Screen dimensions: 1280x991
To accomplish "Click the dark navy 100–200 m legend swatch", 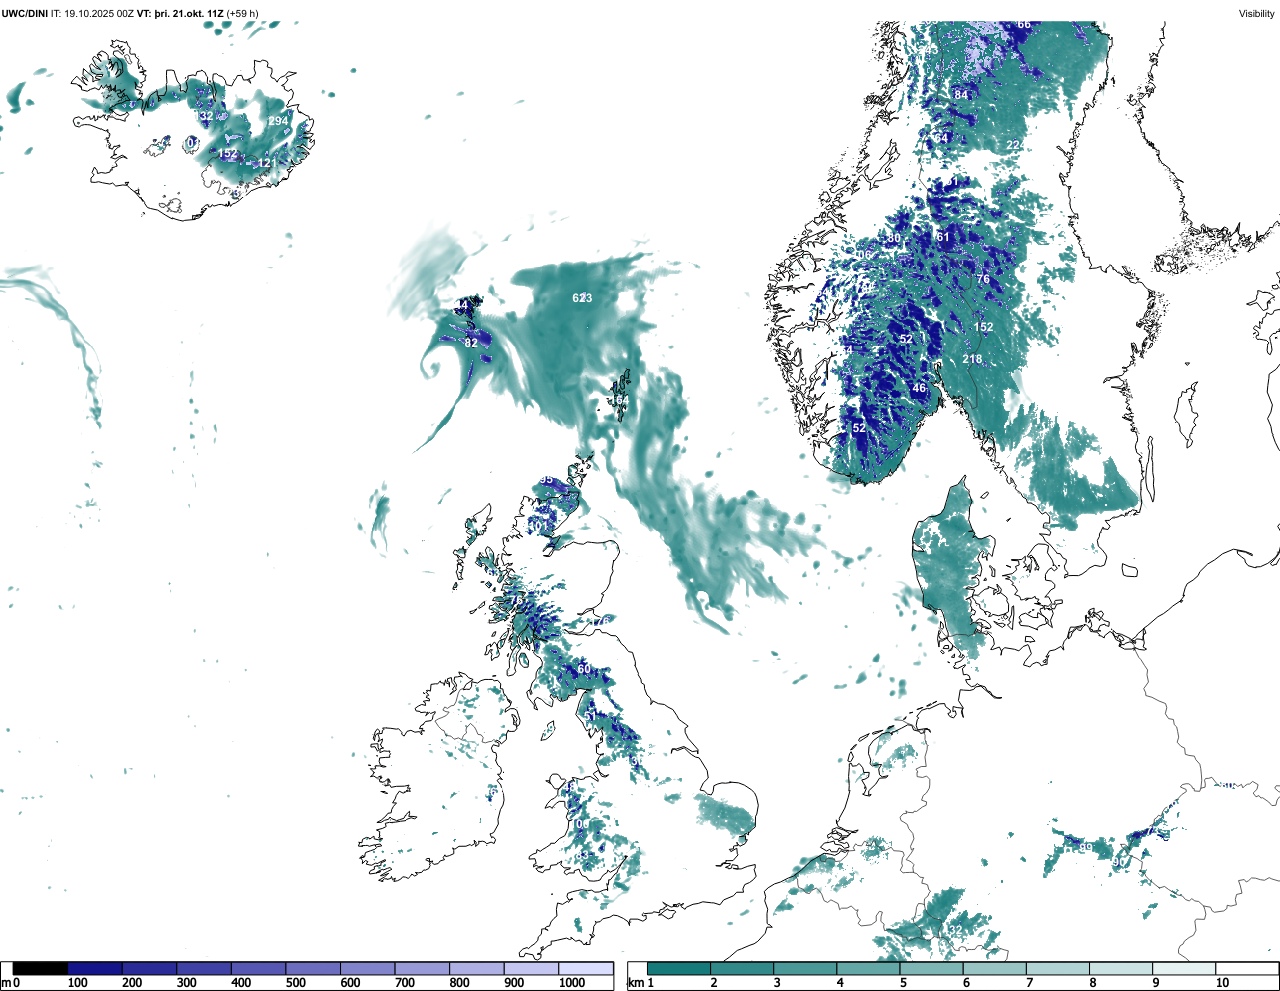I will (x=95, y=968).
